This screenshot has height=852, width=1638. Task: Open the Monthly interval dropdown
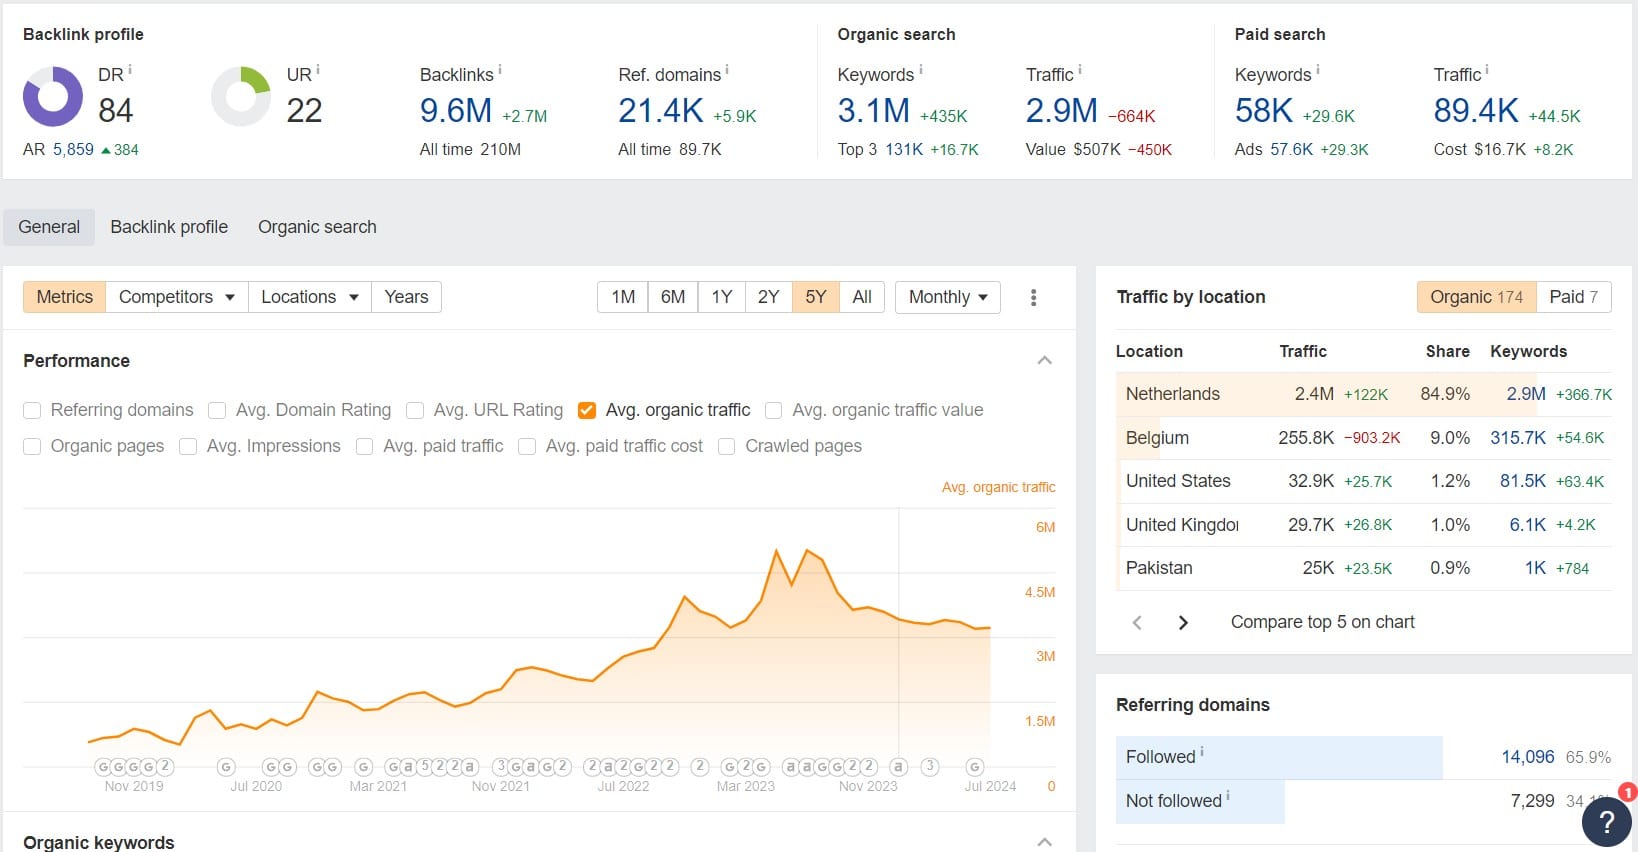click(x=948, y=297)
